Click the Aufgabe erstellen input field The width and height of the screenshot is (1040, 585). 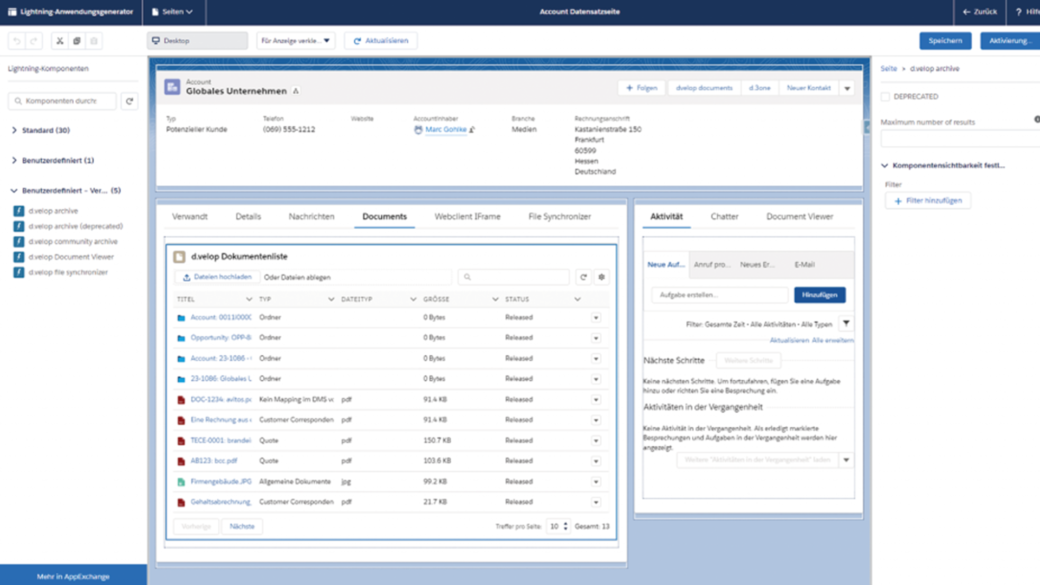tap(720, 295)
